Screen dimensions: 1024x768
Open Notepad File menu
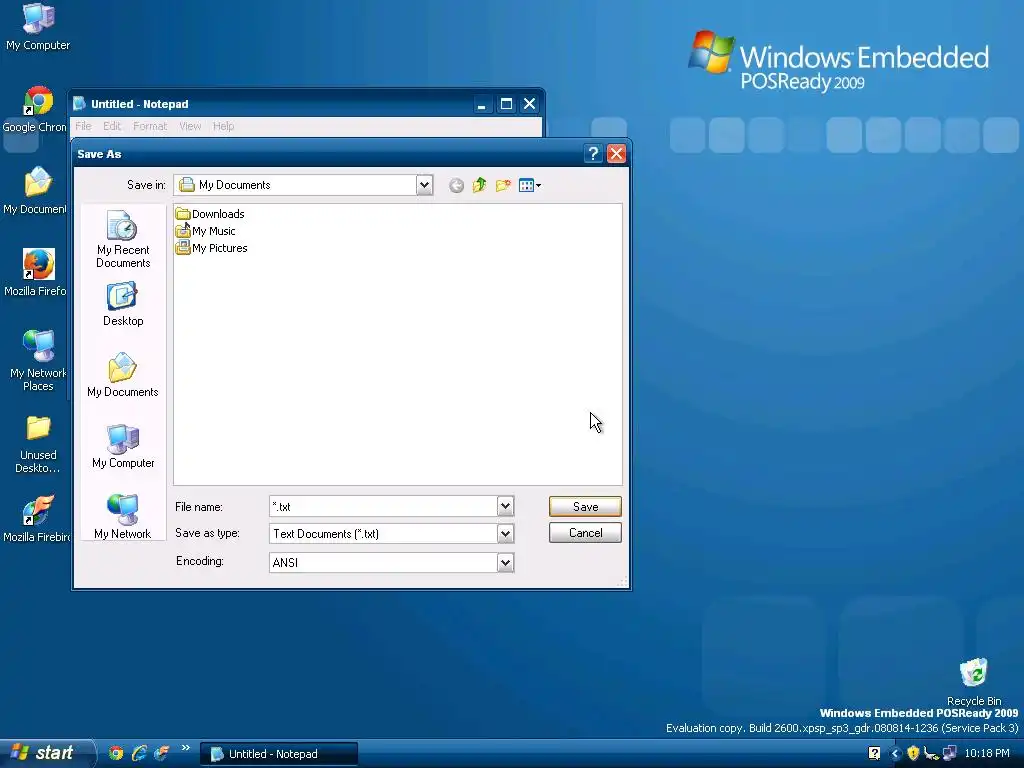(83, 126)
